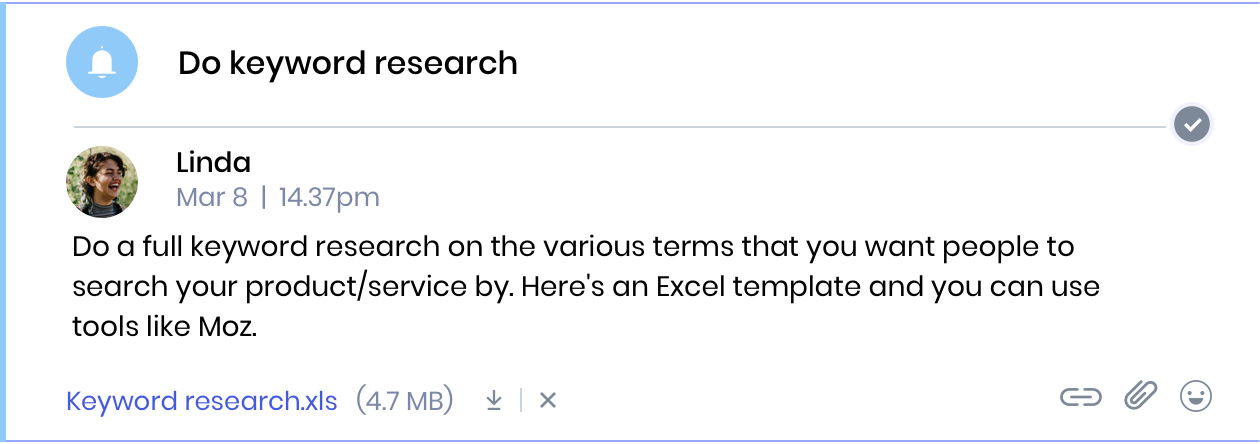Click the horizontal divider below the title
This screenshot has width=1260, height=444.
click(x=622, y=127)
